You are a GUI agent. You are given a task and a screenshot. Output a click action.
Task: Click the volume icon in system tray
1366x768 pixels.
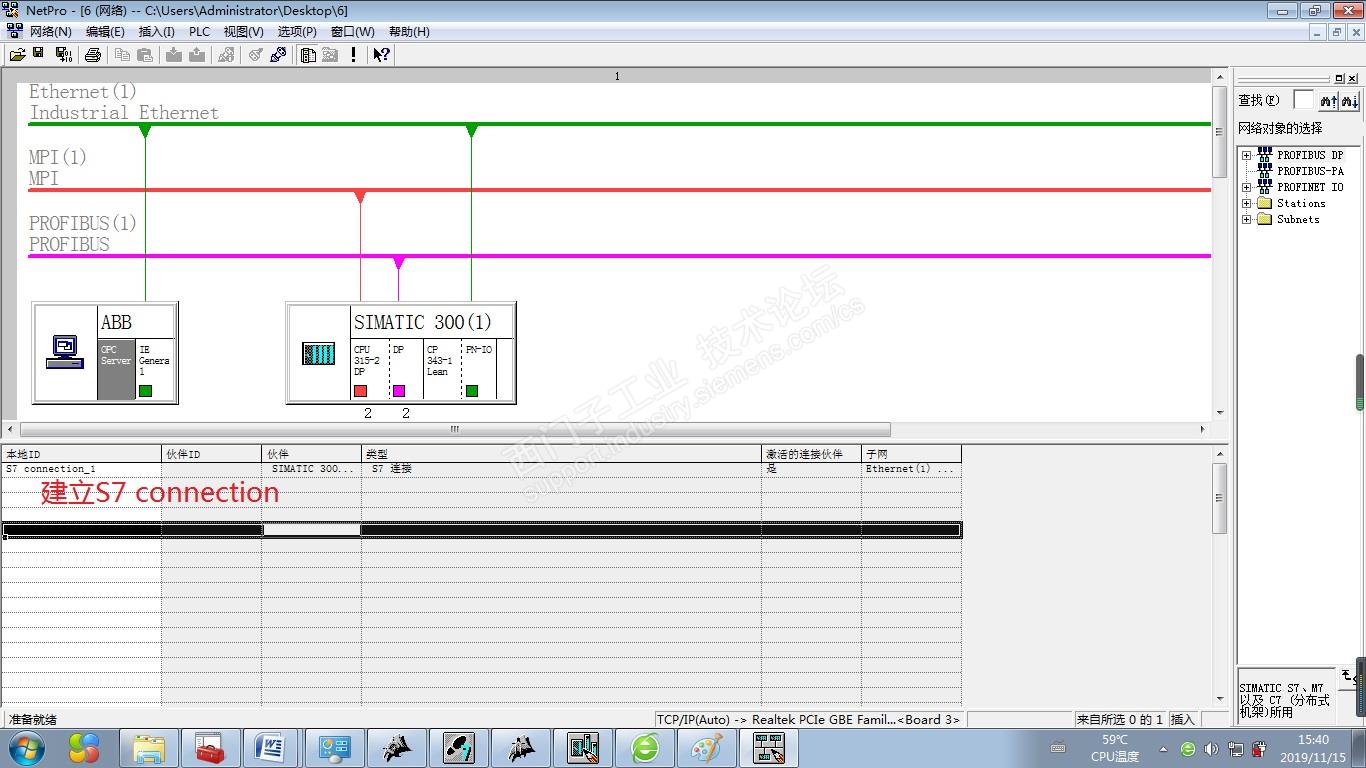coord(1211,748)
